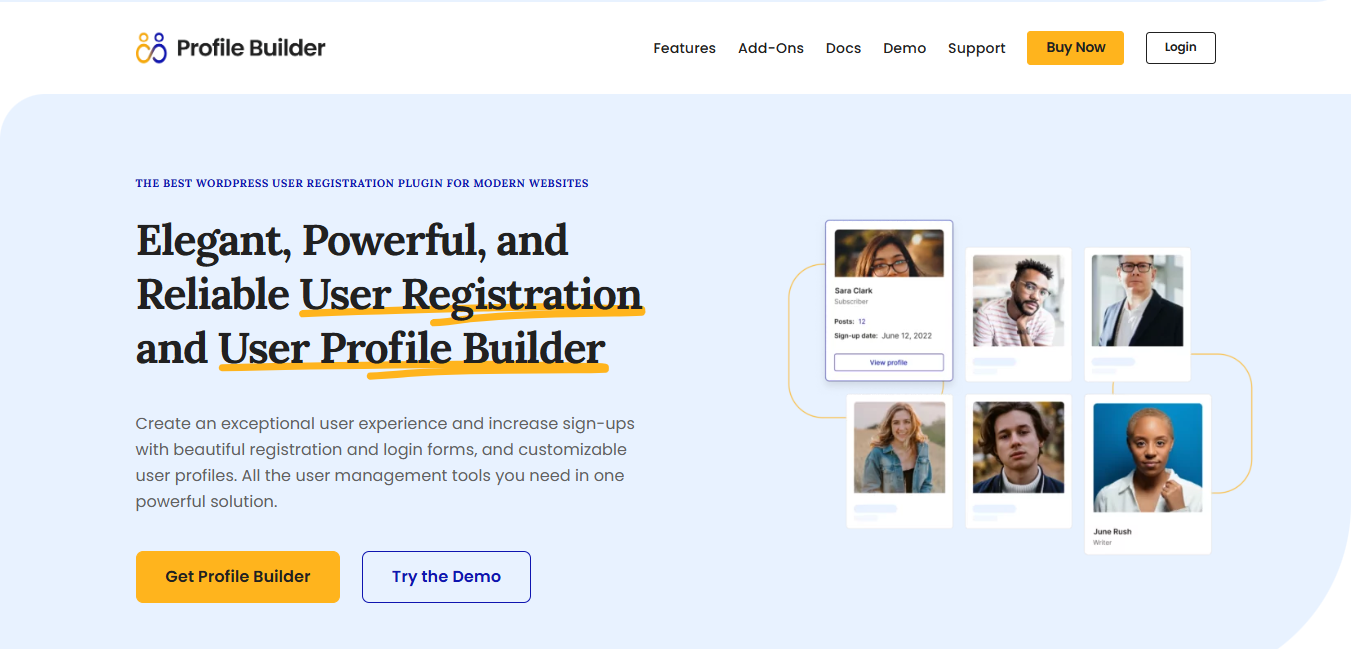The width and height of the screenshot is (1351, 649).
Task: Click View profile on Sara Clark card
Action: pyautogui.click(x=889, y=362)
